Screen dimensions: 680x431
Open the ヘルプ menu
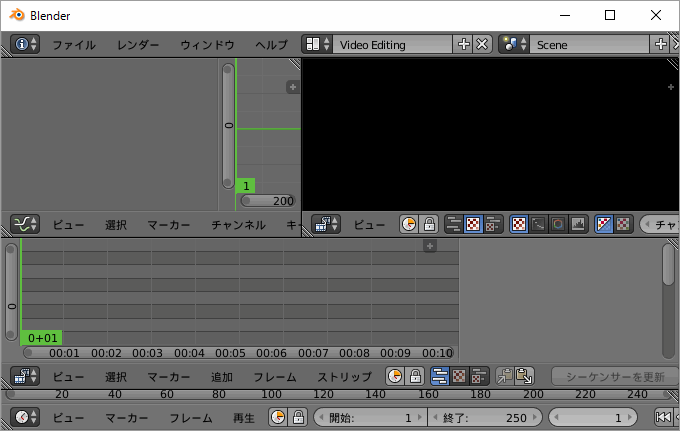click(x=271, y=45)
